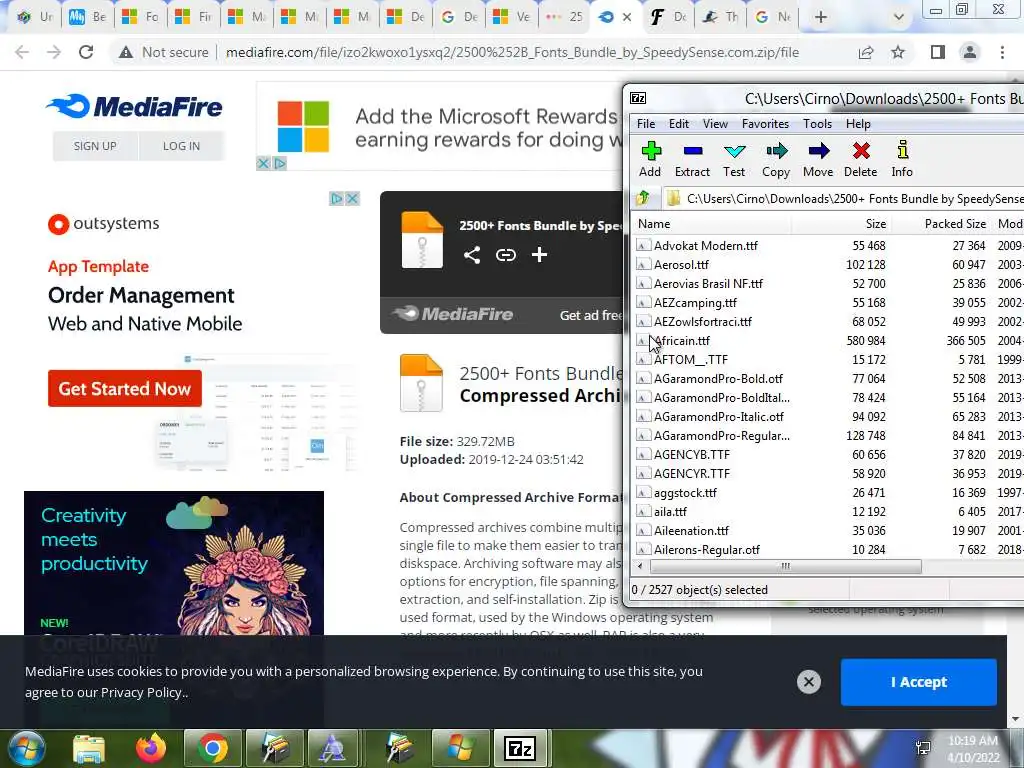This screenshot has width=1024, height=768.
Task: Click the SIGN UP button on MediaFire
Action: 95,146
